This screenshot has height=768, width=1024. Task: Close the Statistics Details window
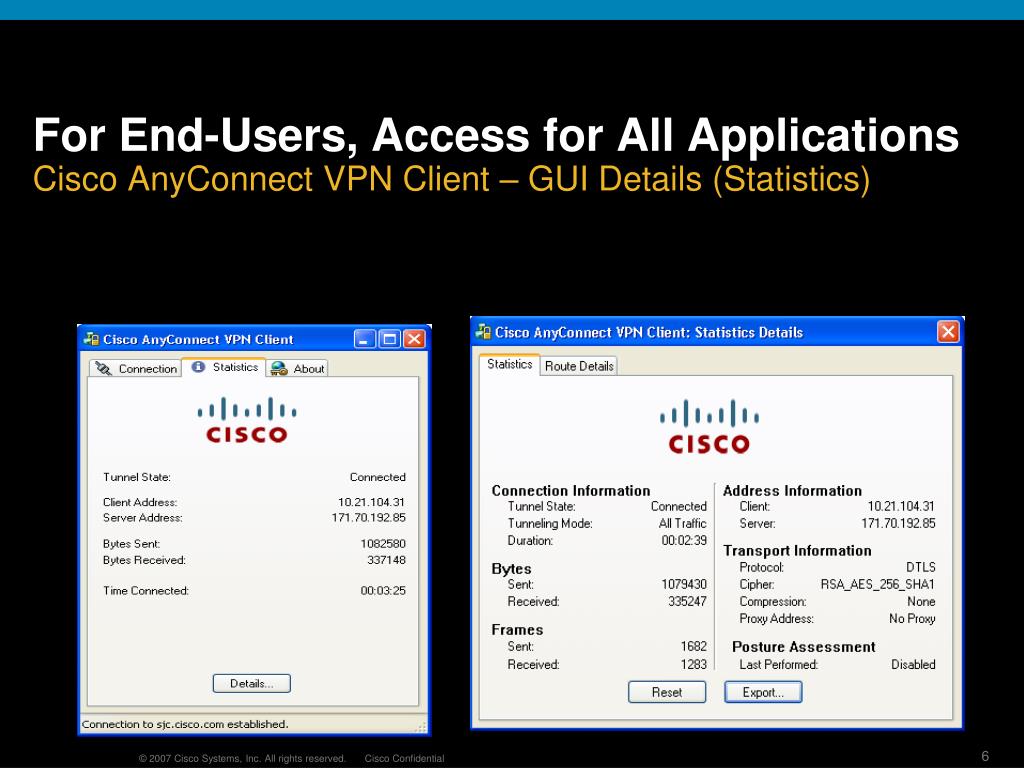click(948, 332)
